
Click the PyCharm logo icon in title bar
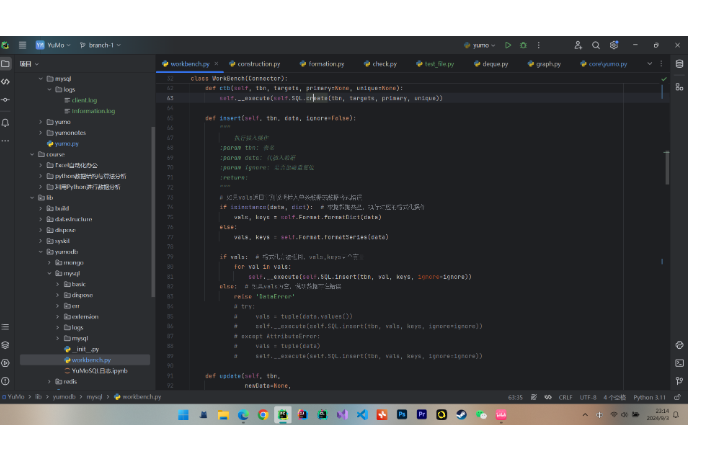5,45
